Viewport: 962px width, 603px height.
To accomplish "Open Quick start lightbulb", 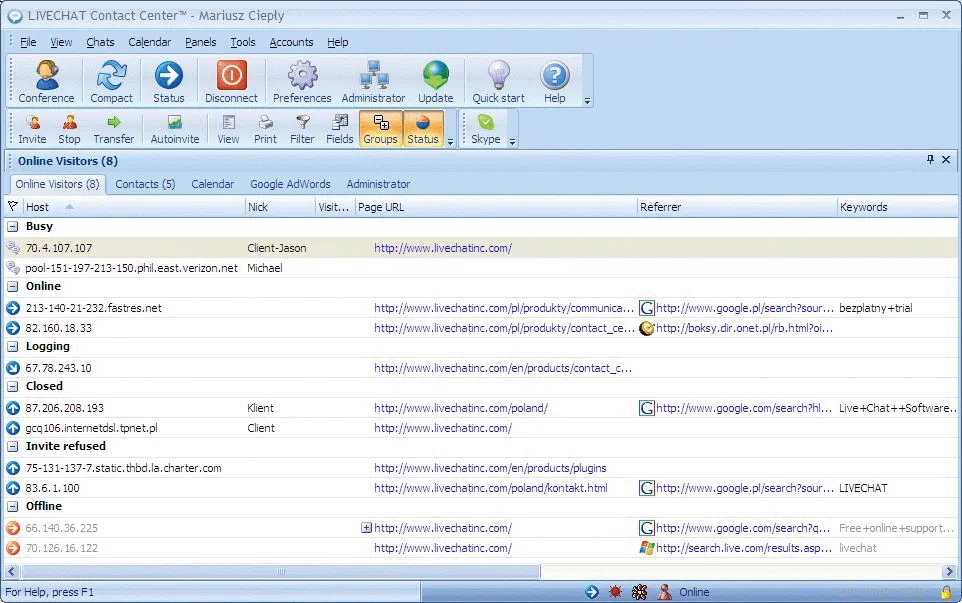I will point(498,82).
